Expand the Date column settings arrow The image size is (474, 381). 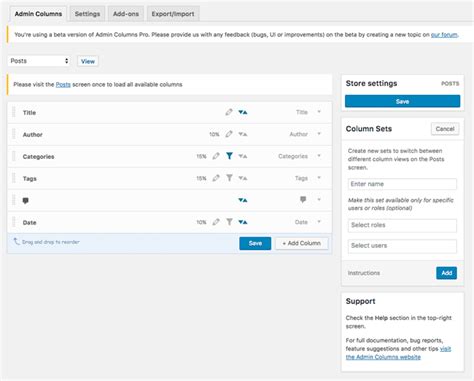319,222
